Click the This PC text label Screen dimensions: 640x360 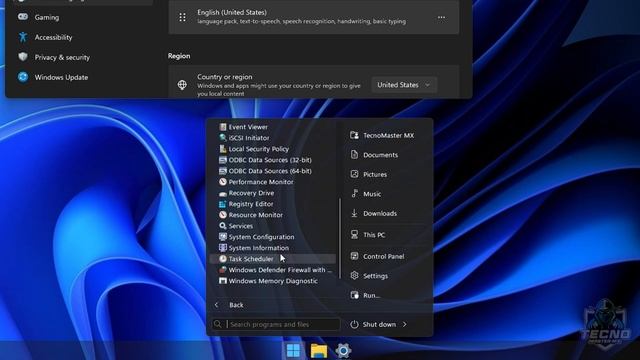click(374, 235)
